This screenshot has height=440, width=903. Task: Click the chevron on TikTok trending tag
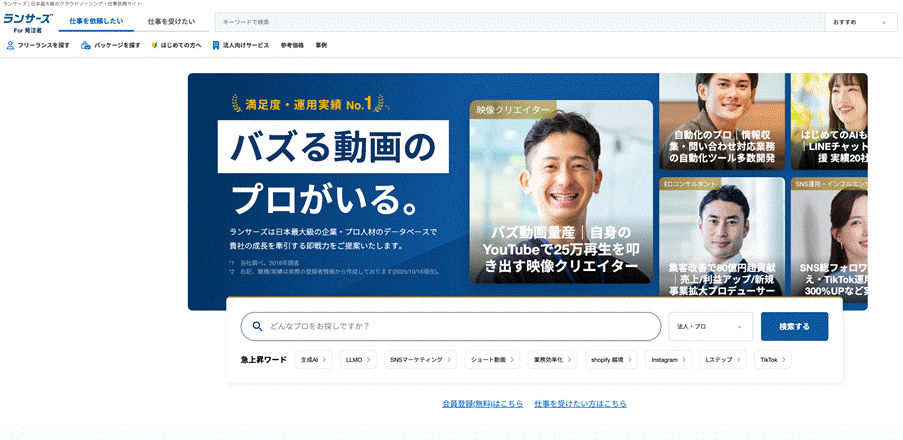coord(783,359)
